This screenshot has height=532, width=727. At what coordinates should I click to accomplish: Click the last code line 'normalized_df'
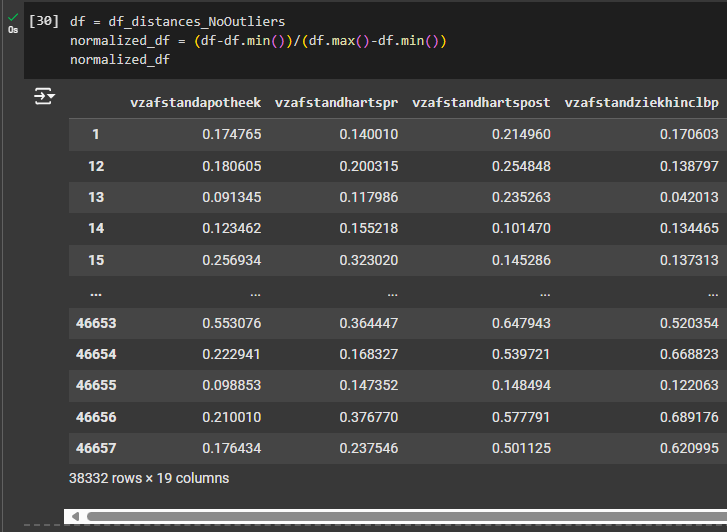click(x=120, y=60)
